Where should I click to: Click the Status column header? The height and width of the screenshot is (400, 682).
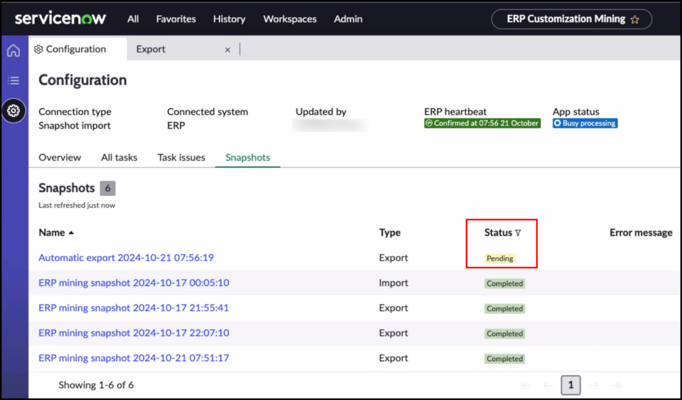pos(498,233)
